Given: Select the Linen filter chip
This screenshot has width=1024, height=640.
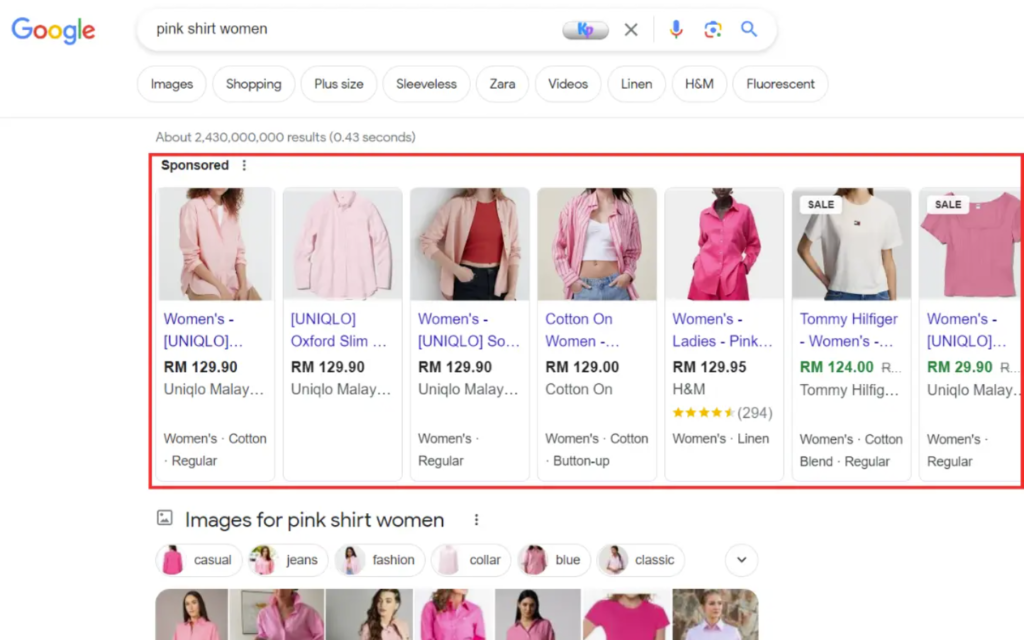Looking at the screenshot, I should pos(637,84).
